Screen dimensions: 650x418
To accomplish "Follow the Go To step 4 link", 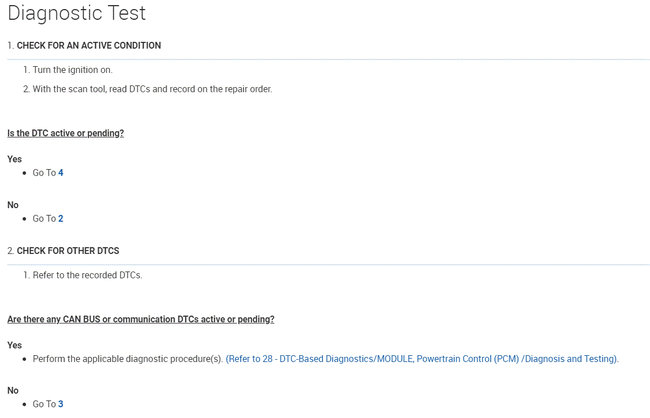I will (60, 173).
